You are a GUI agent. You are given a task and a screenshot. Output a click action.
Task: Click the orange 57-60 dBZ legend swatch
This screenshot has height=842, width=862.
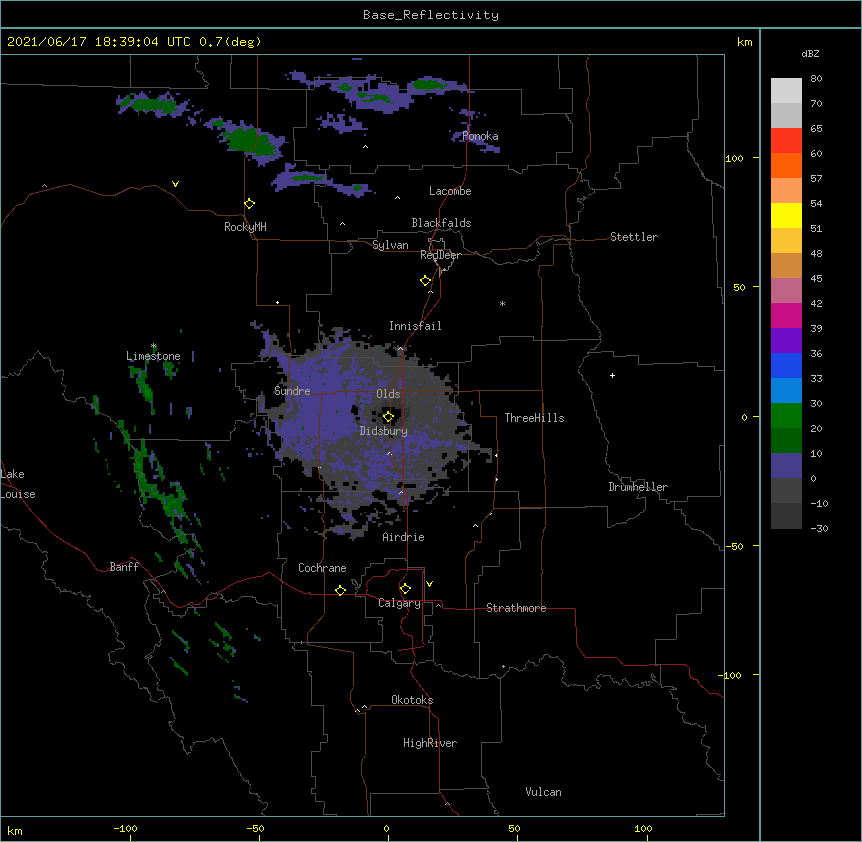coord(786,165)
